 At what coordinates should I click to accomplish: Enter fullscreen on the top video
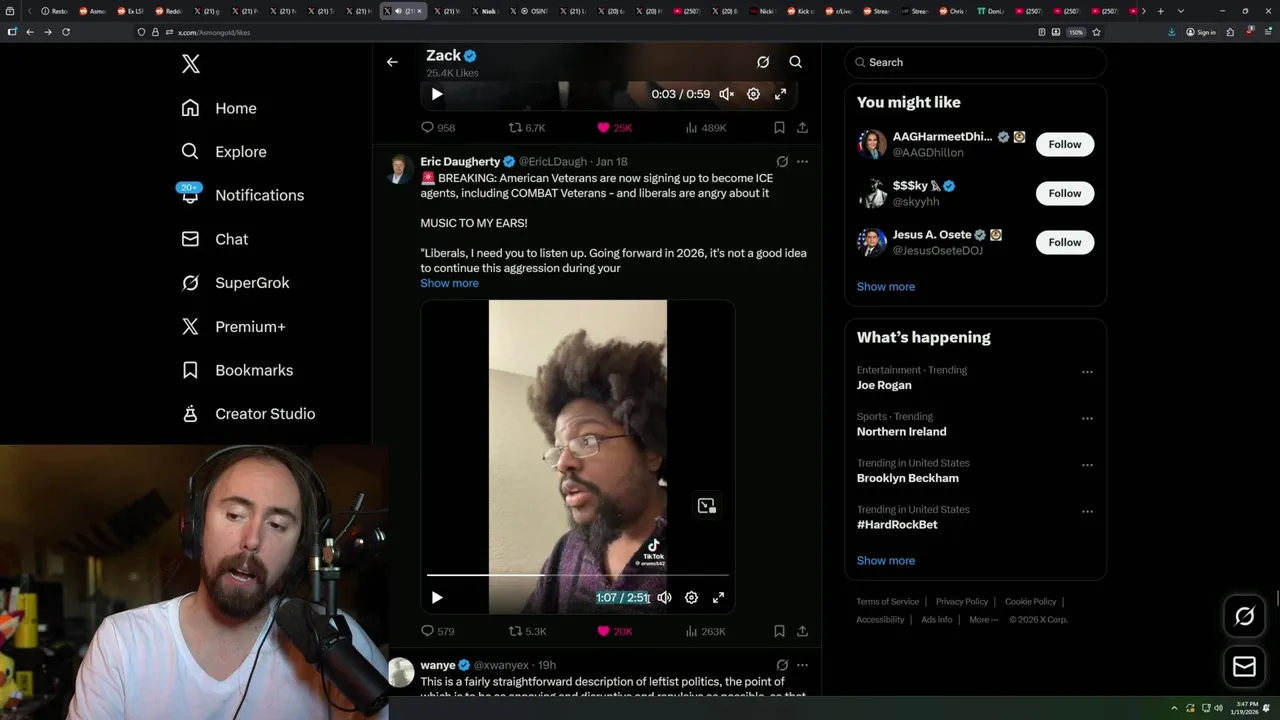click(x=780, y=94)
